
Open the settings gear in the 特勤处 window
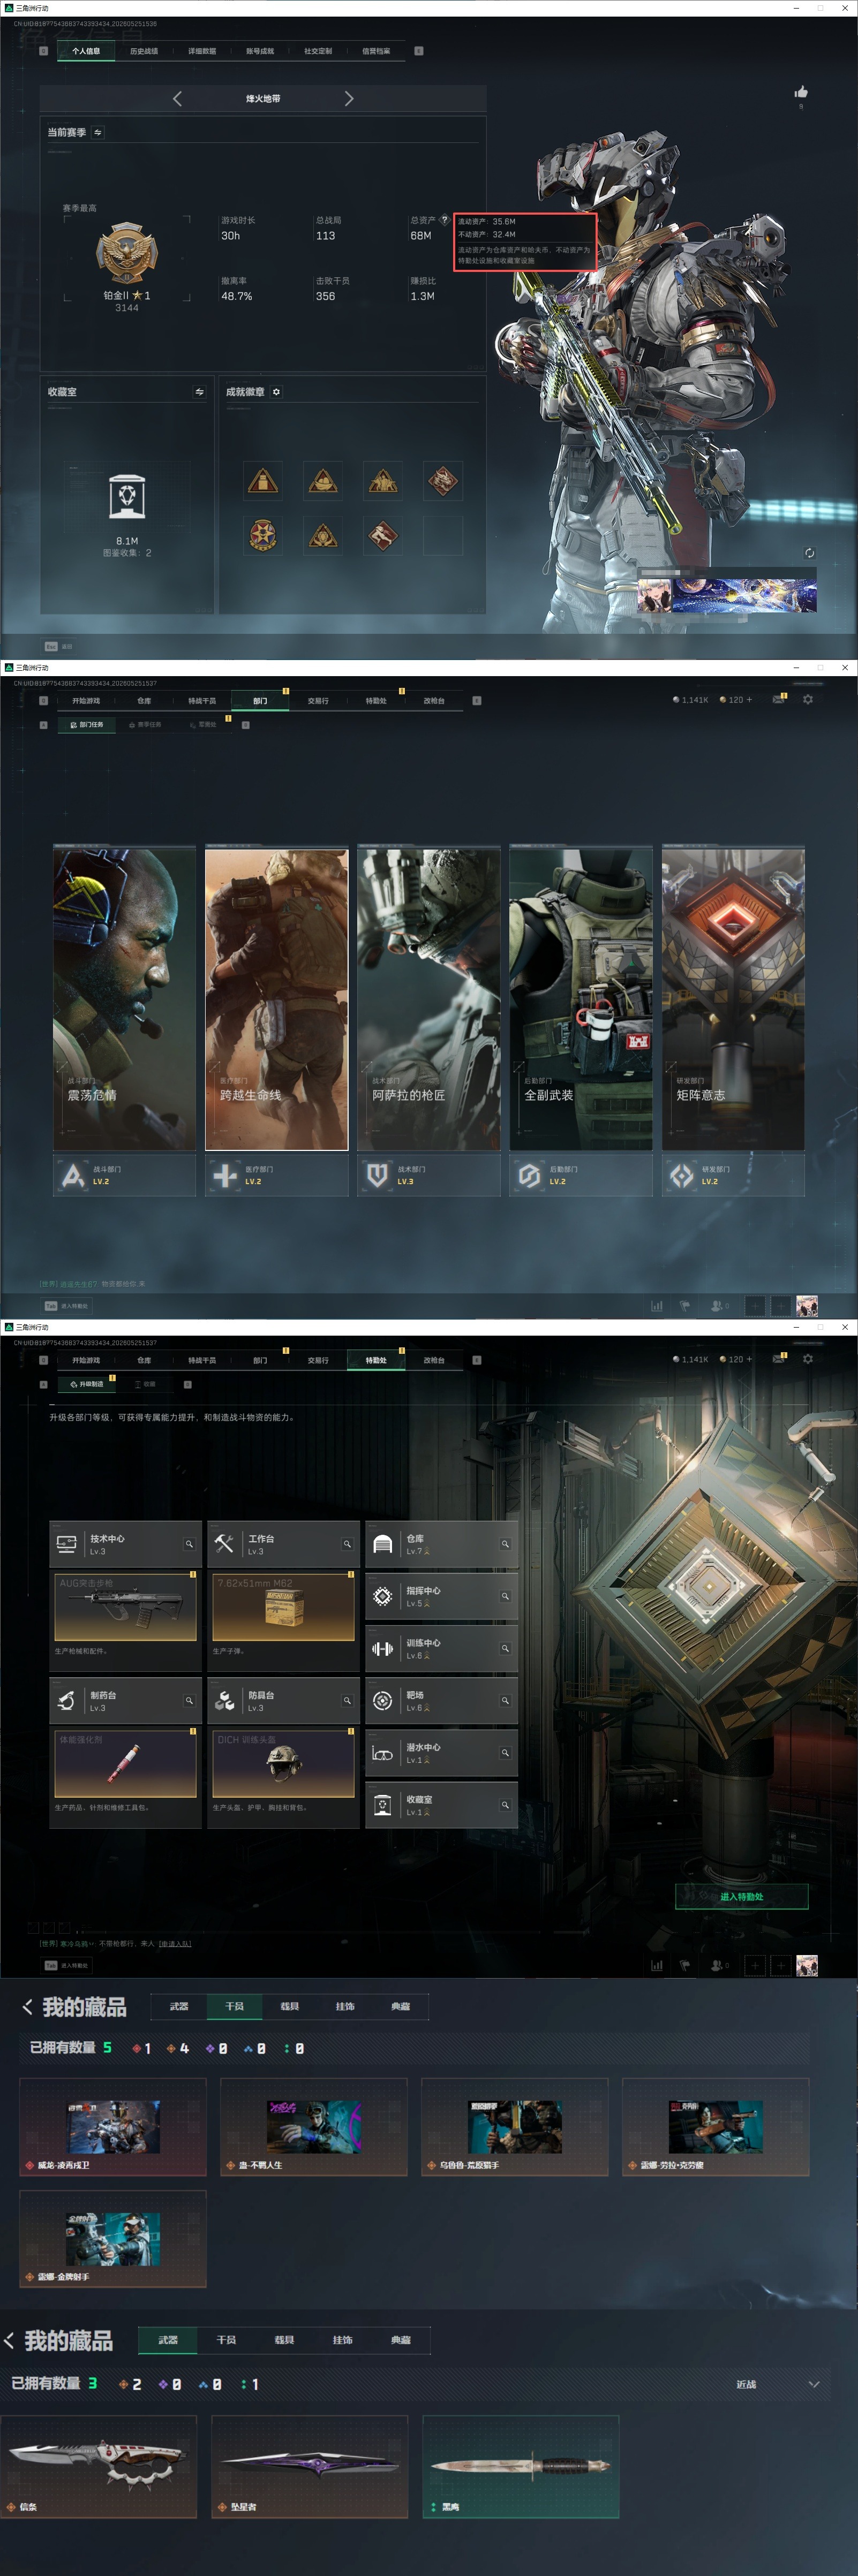point(808,1359)
